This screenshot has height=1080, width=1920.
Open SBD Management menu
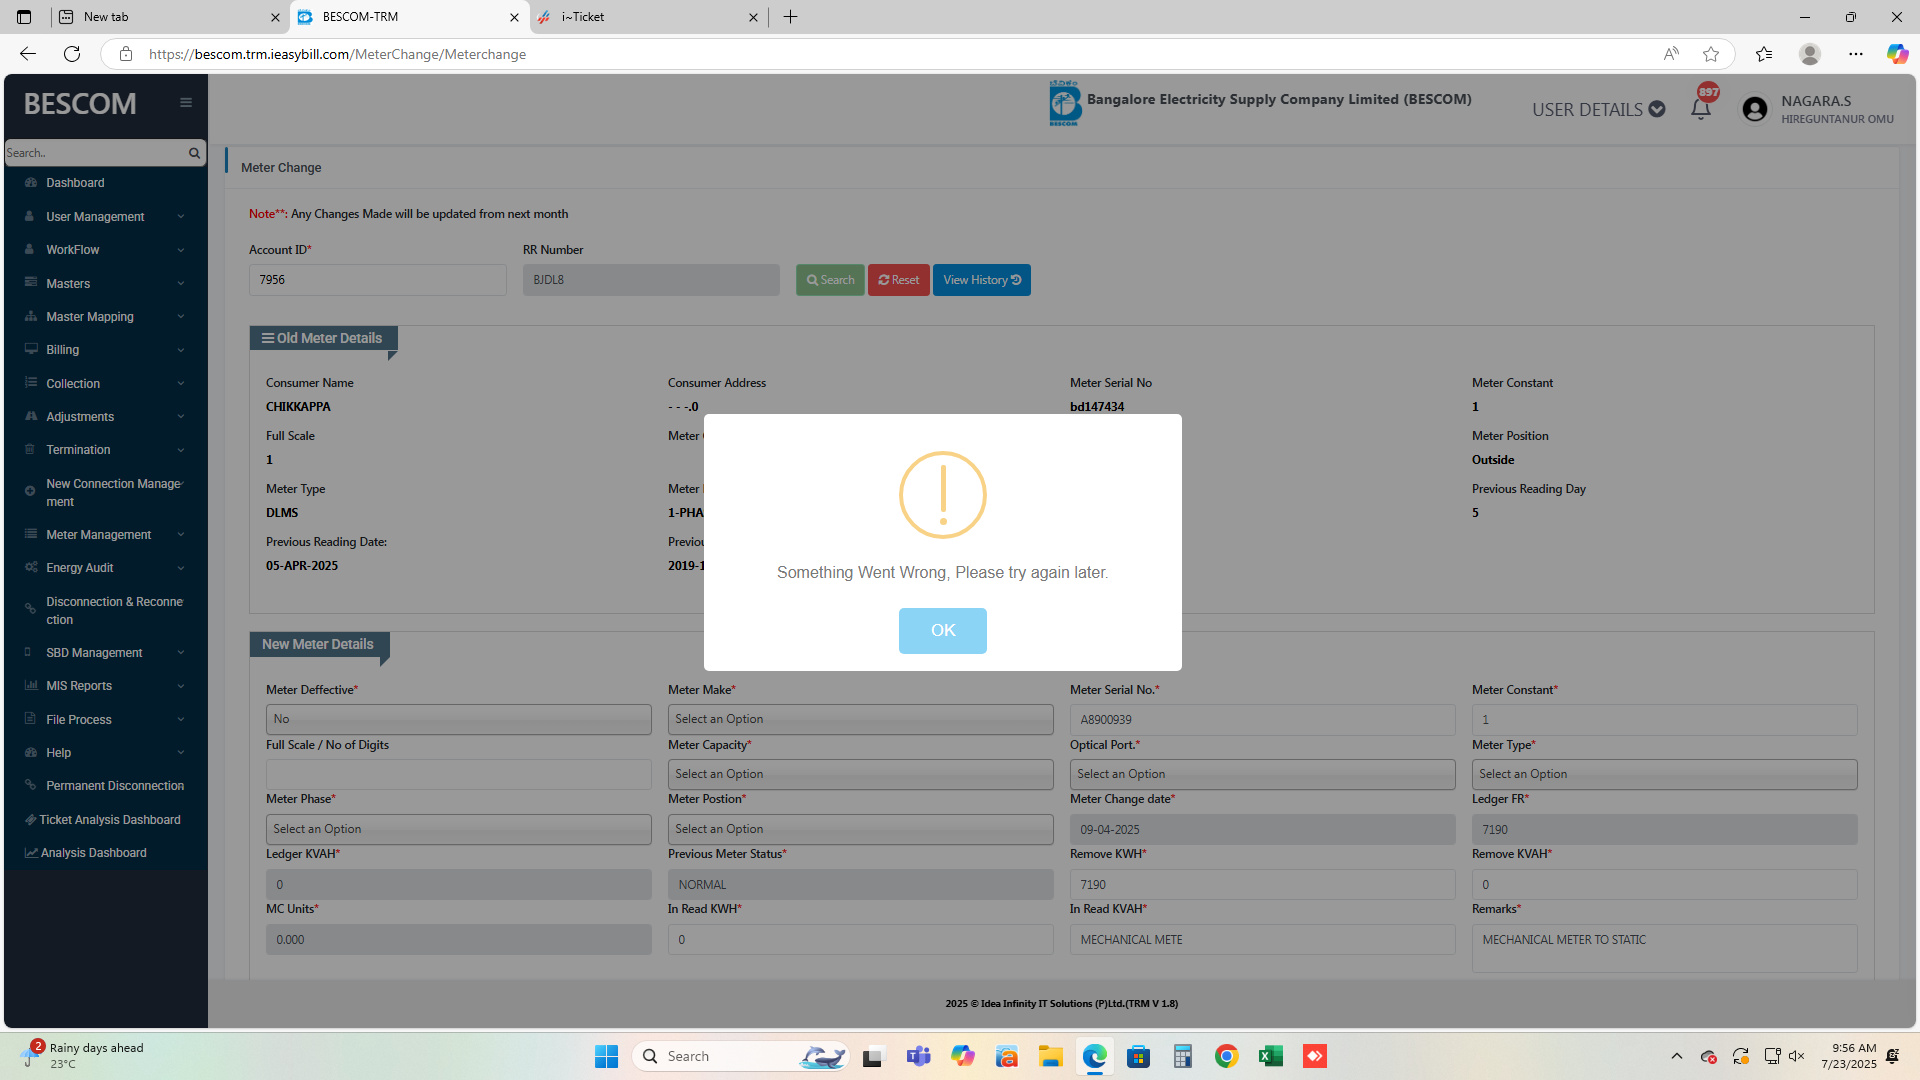pos(106,653)
